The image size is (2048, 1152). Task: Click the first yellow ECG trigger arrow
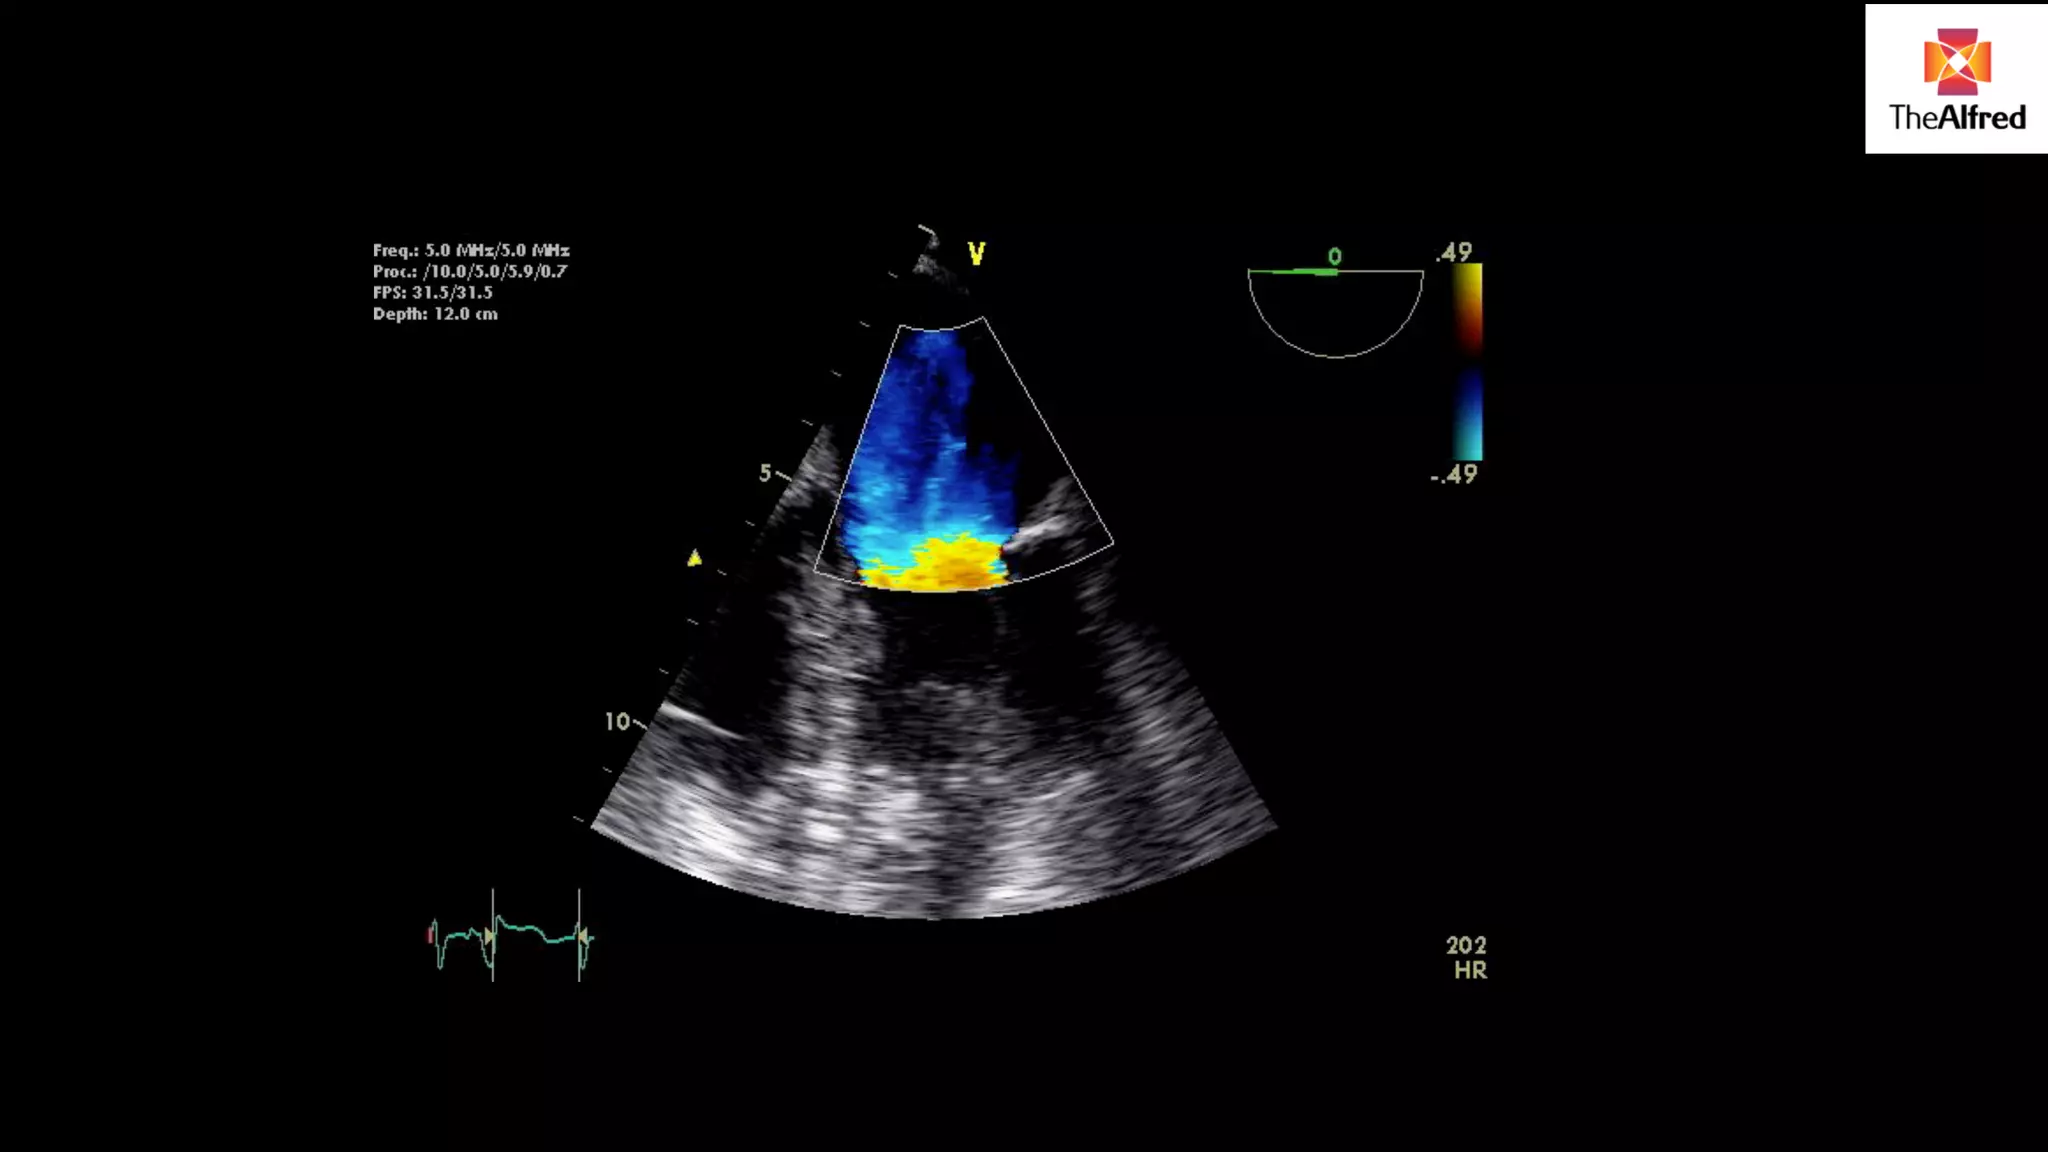tap(488, 937)
